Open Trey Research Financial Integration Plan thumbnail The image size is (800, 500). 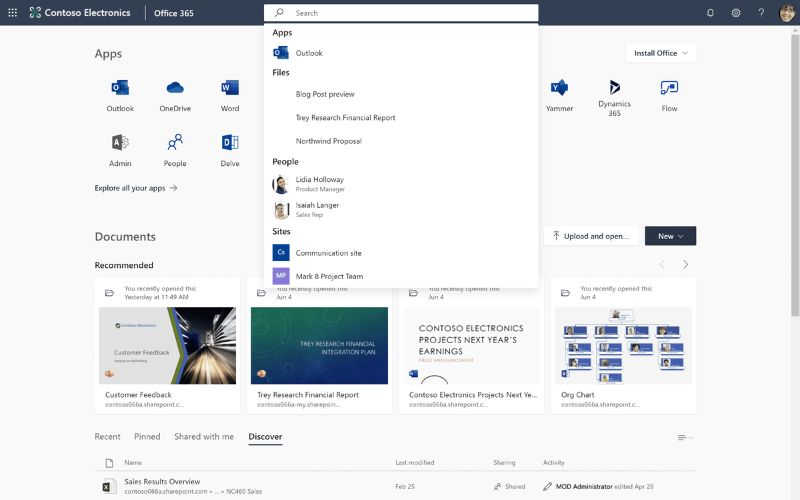pyautogui.click(x=319, y=345)
